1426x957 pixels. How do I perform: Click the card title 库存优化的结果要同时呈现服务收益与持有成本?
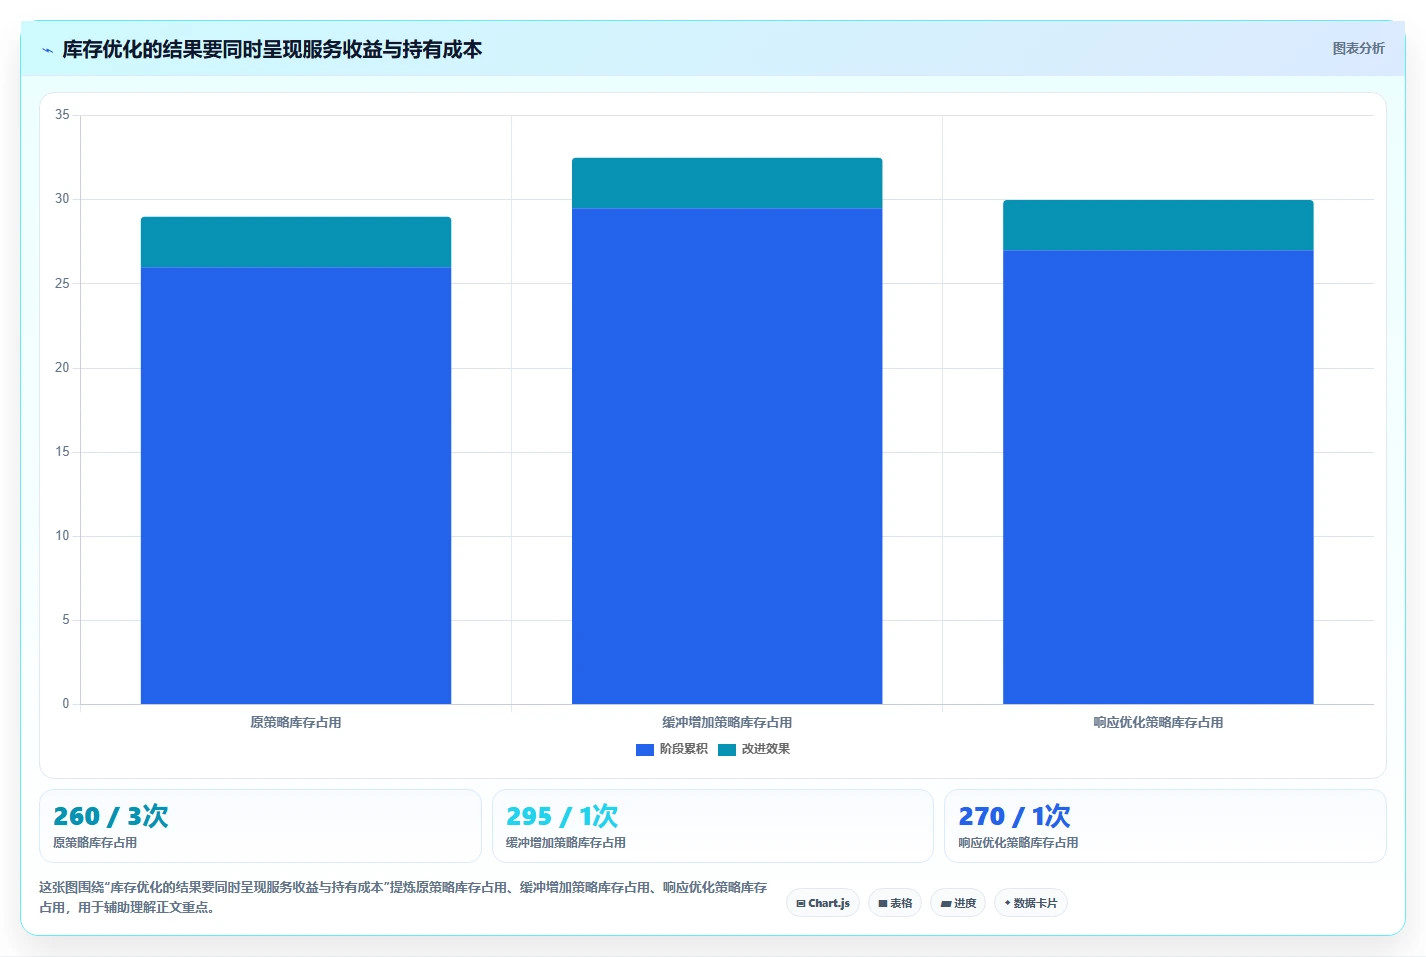tap(272, 49)
